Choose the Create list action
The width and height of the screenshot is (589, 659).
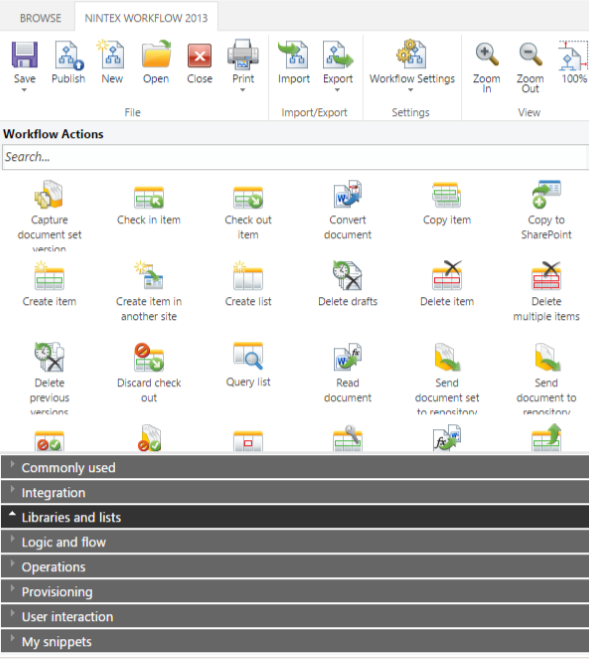(248, 284)
